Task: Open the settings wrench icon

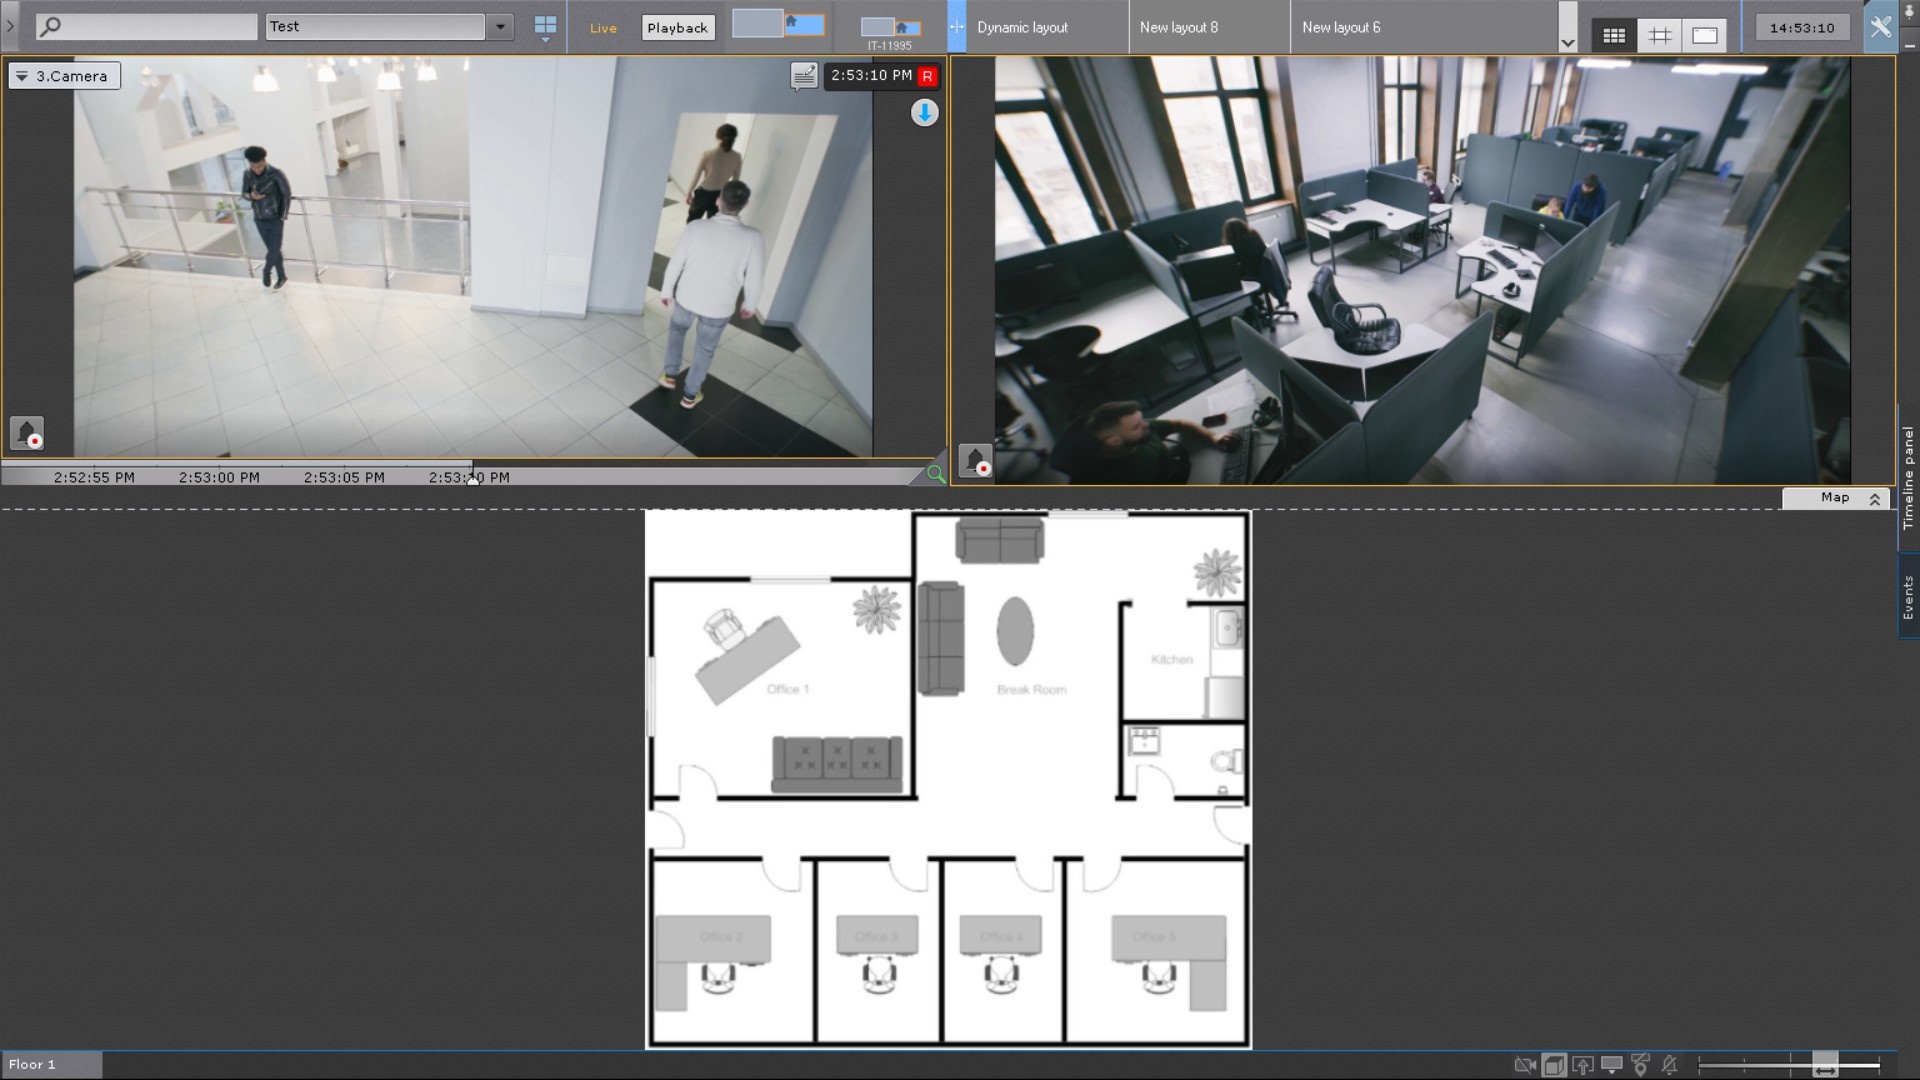Action: 1880,28
